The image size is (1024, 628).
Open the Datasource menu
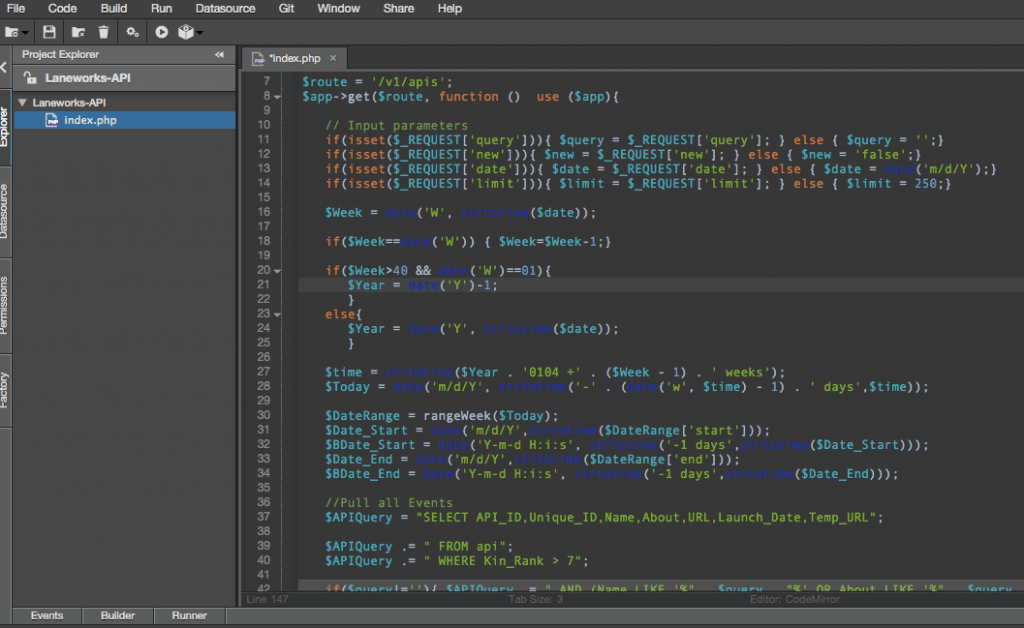tap(225, 8)
